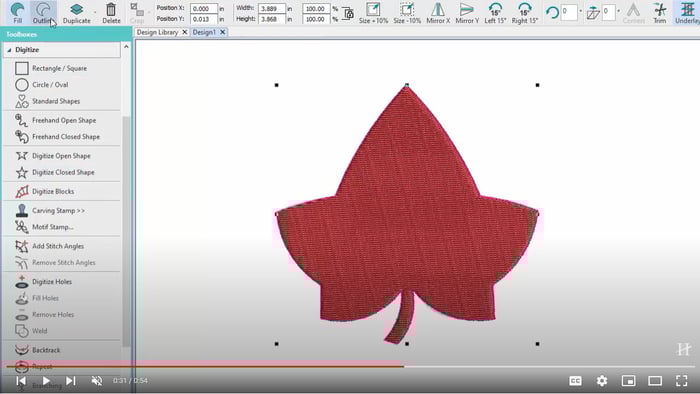Screen dimensions: 700x394
Task: Skip to next video
Action: coord(71,381)
